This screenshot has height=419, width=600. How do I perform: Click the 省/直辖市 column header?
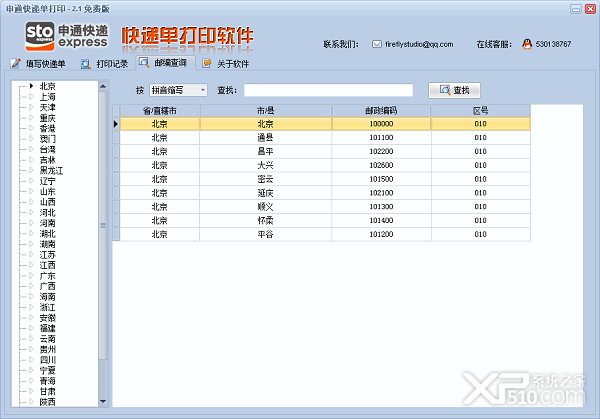(160, 111)
